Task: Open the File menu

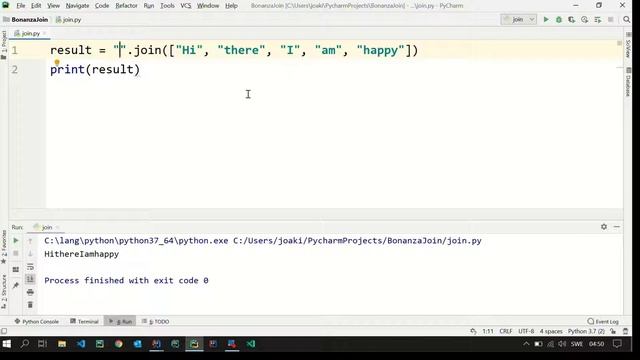Action: click(x=21, y=6)
